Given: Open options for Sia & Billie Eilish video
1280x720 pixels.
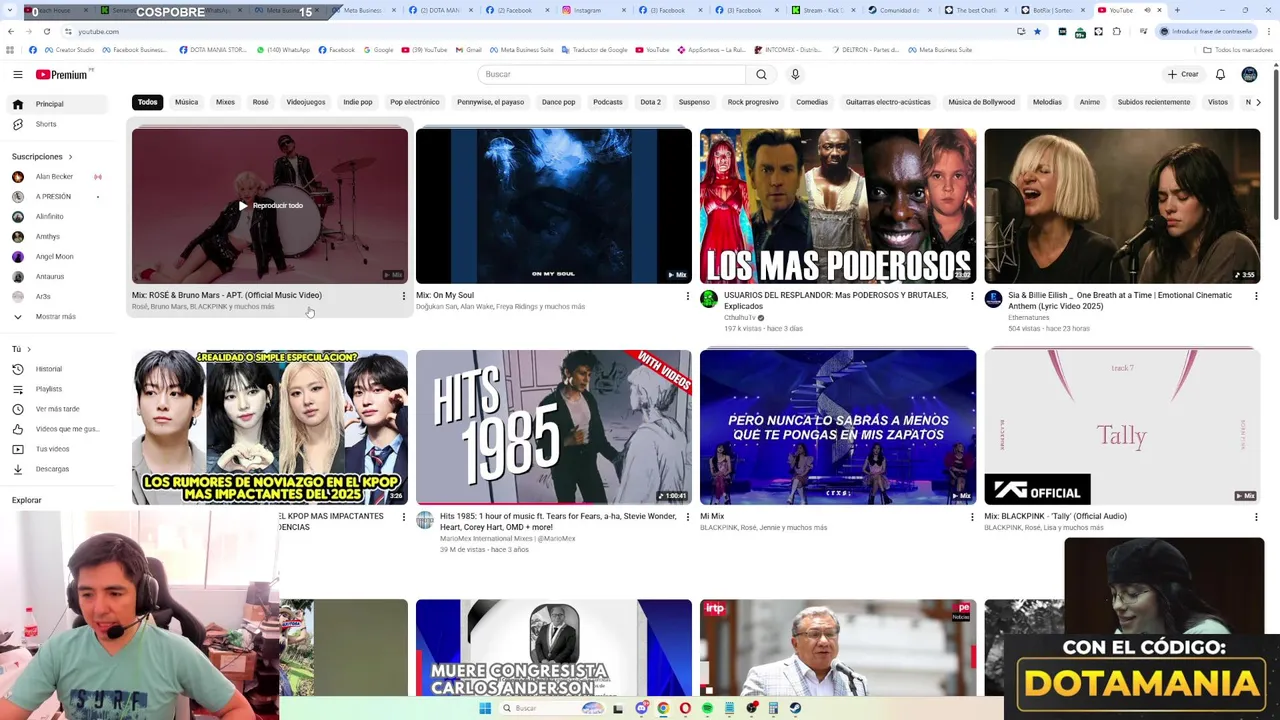Looking at the screenshot, I should pyautogui.click(x=1256, y=296).
